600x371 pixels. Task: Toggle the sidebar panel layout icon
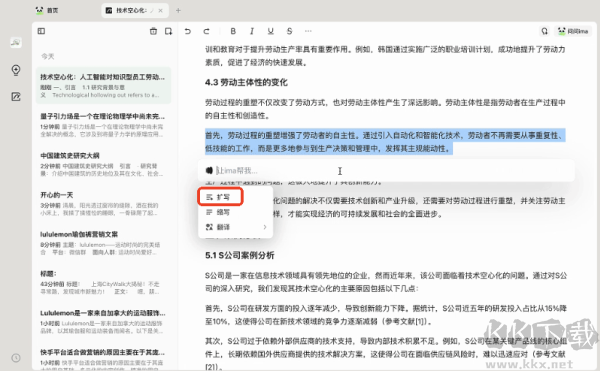[x=41, y=31]
